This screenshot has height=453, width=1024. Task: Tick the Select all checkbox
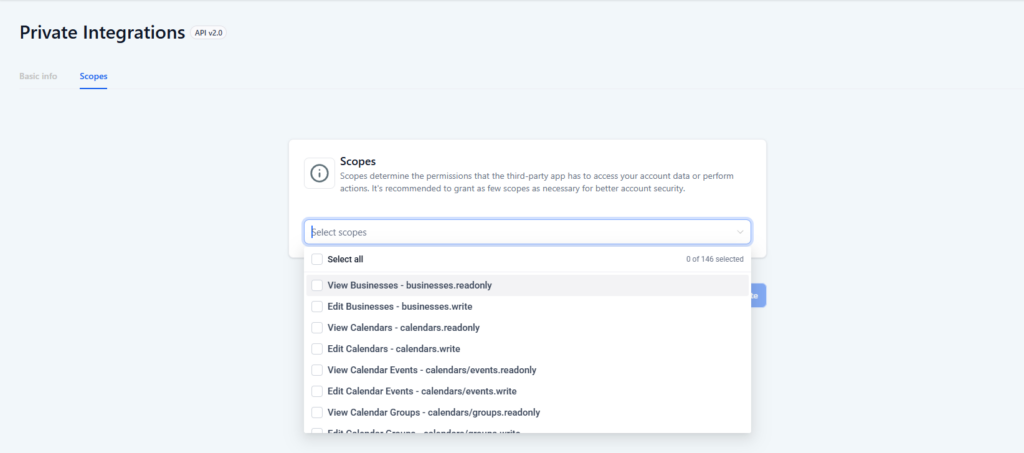pyautogui.click(x=317, y=259)
